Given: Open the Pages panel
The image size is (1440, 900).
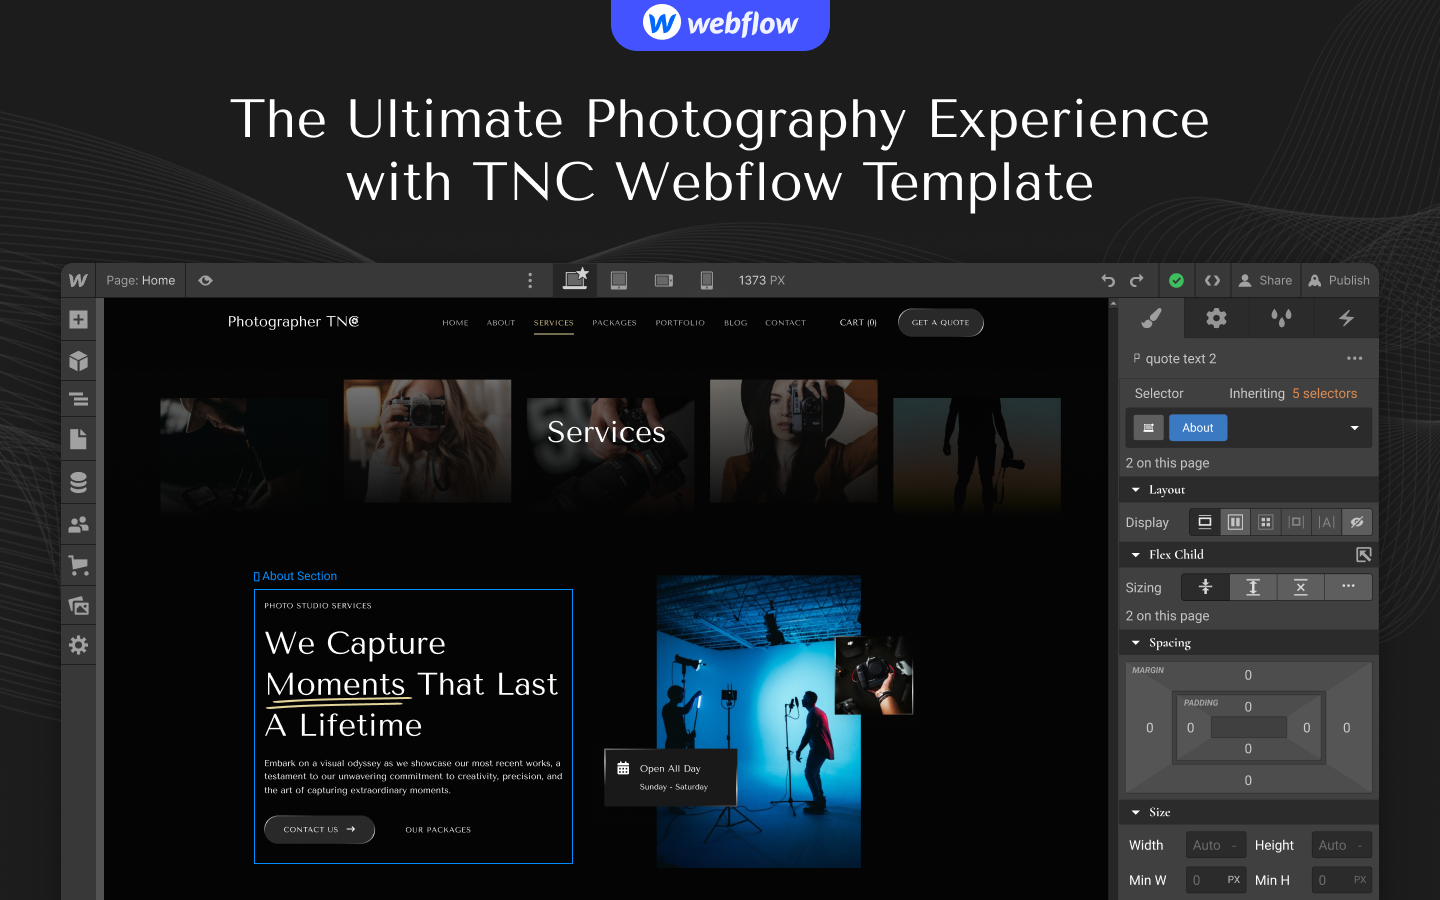Looking at the screenshot, I should (78, 438).
